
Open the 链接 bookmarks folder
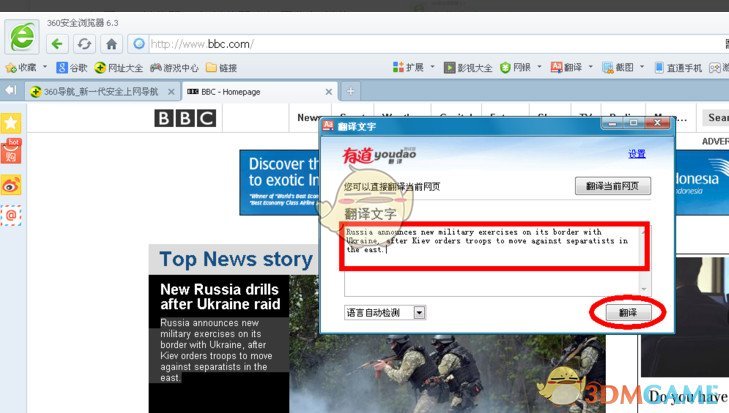pyautogui.click(x=222, y=68)
